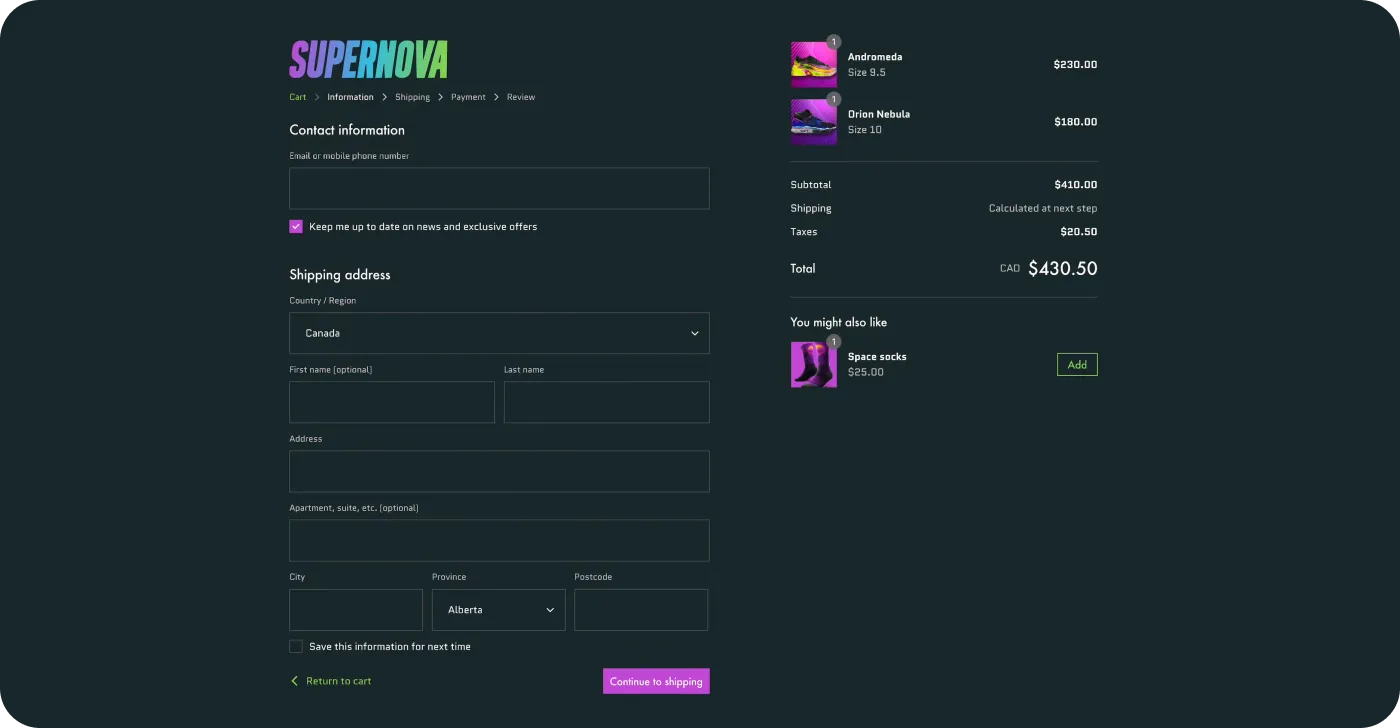
Task: Click the chevron on the Province selector
Action: tap(550, 609)
